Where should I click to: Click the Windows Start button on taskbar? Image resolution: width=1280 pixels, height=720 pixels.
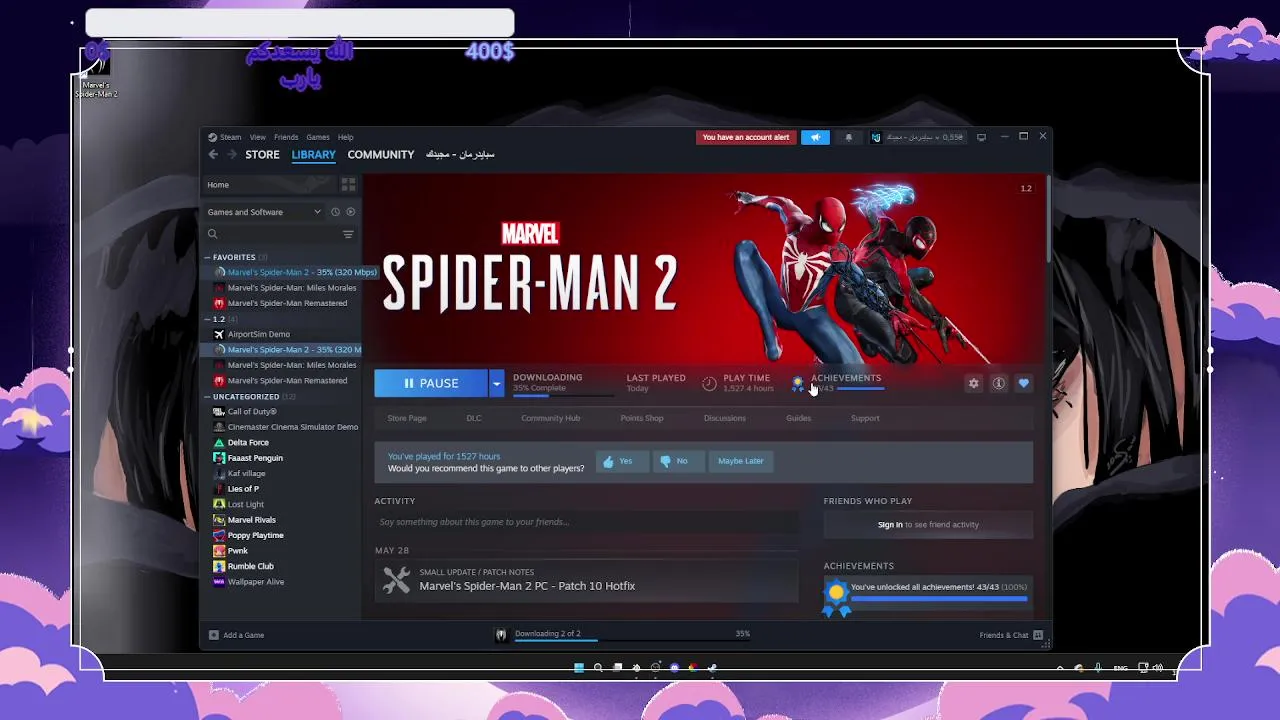[x=578, y=668]
